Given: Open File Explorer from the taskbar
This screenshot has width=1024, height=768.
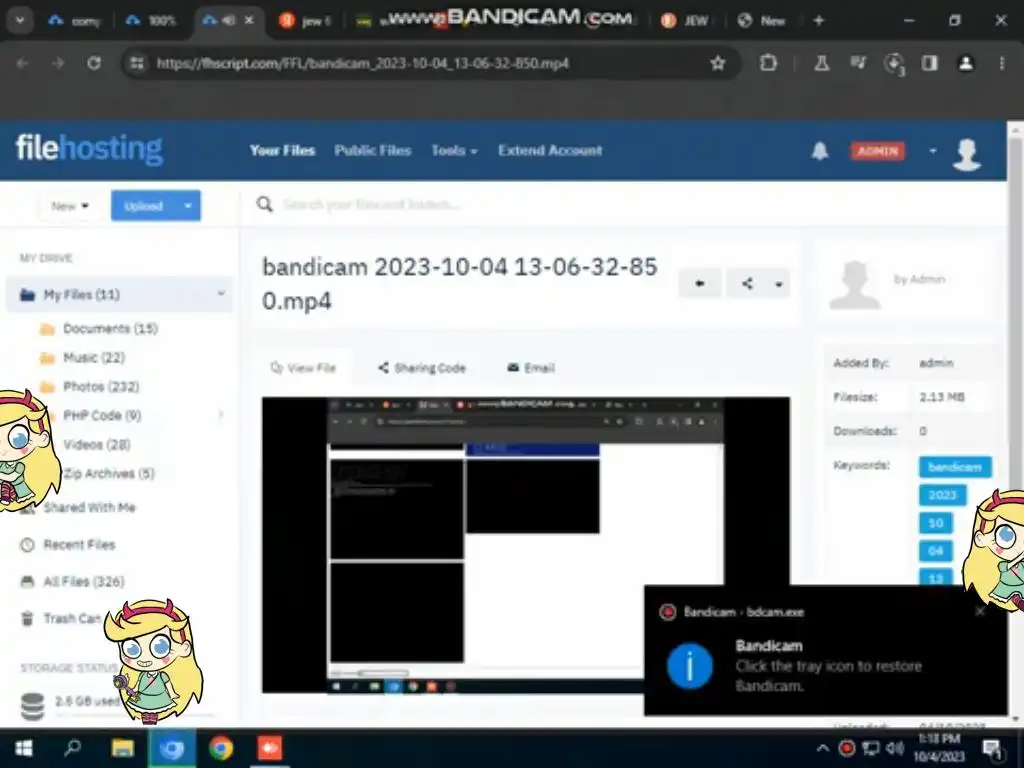Looking at the screenshot, I should 122,748.
